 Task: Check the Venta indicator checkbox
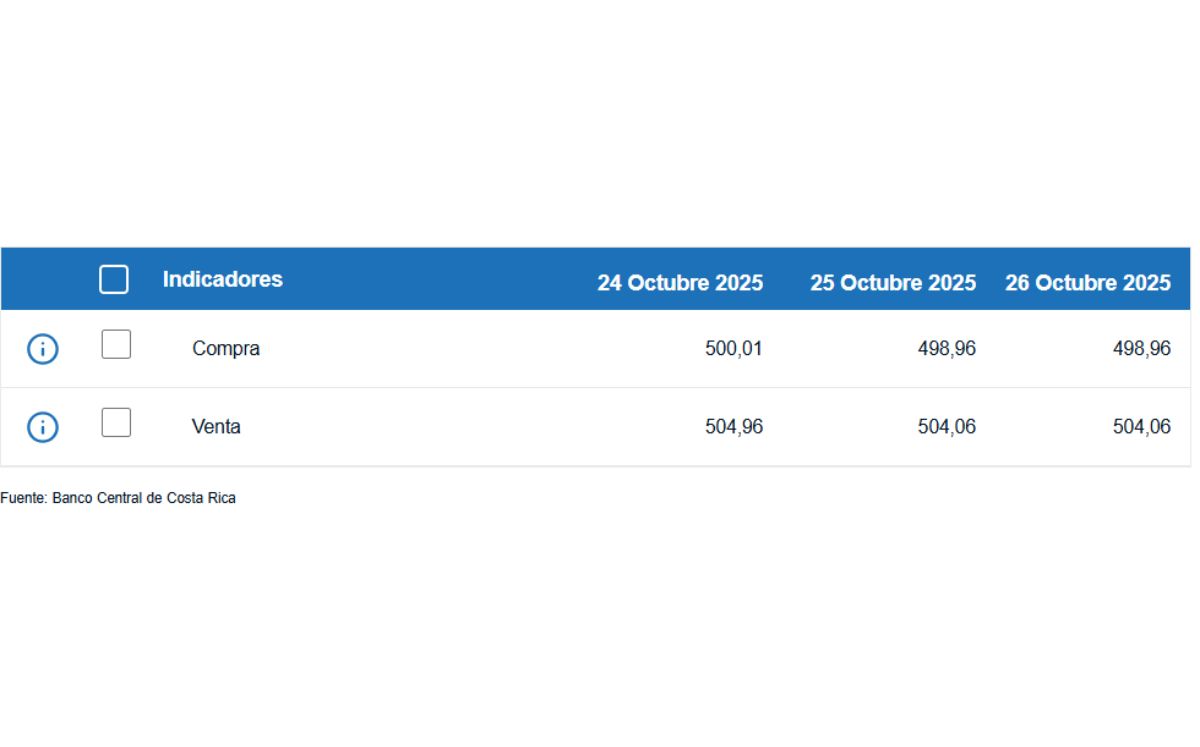(x=116, y=423)
